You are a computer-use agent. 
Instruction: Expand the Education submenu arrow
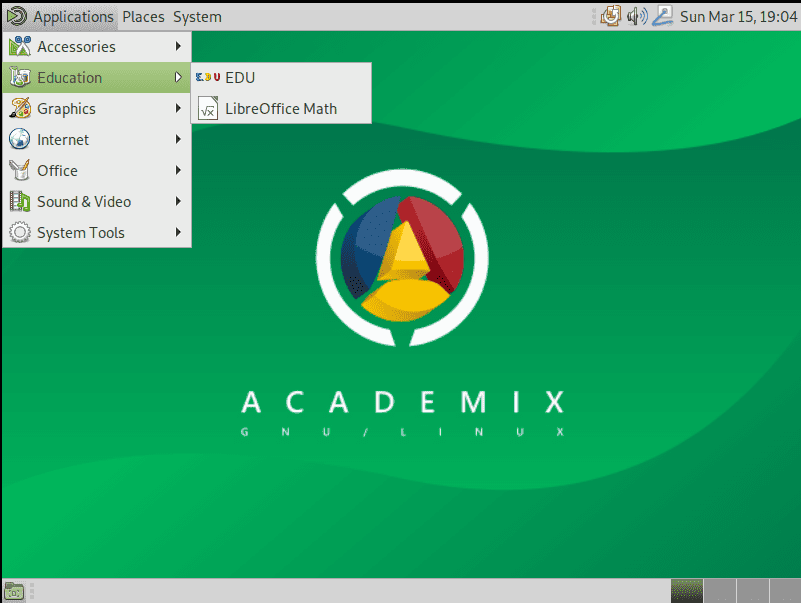[x=178, y=77]
